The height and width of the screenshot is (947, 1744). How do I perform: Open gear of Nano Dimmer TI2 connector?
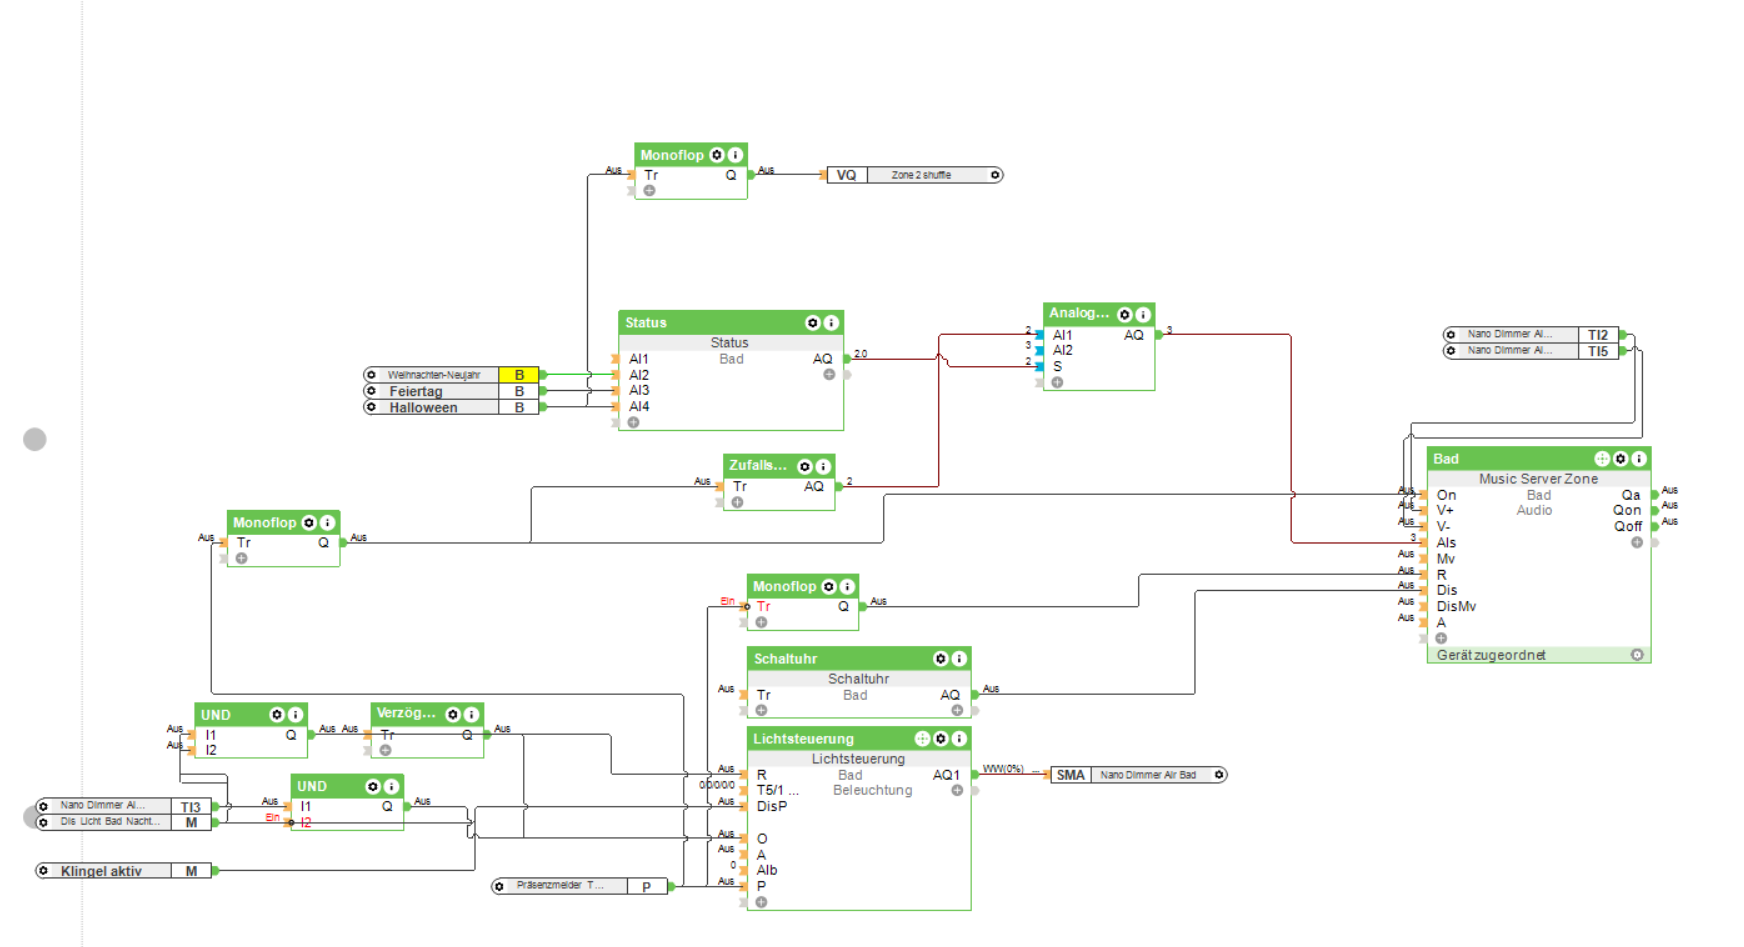click(x=1451, y=335)
